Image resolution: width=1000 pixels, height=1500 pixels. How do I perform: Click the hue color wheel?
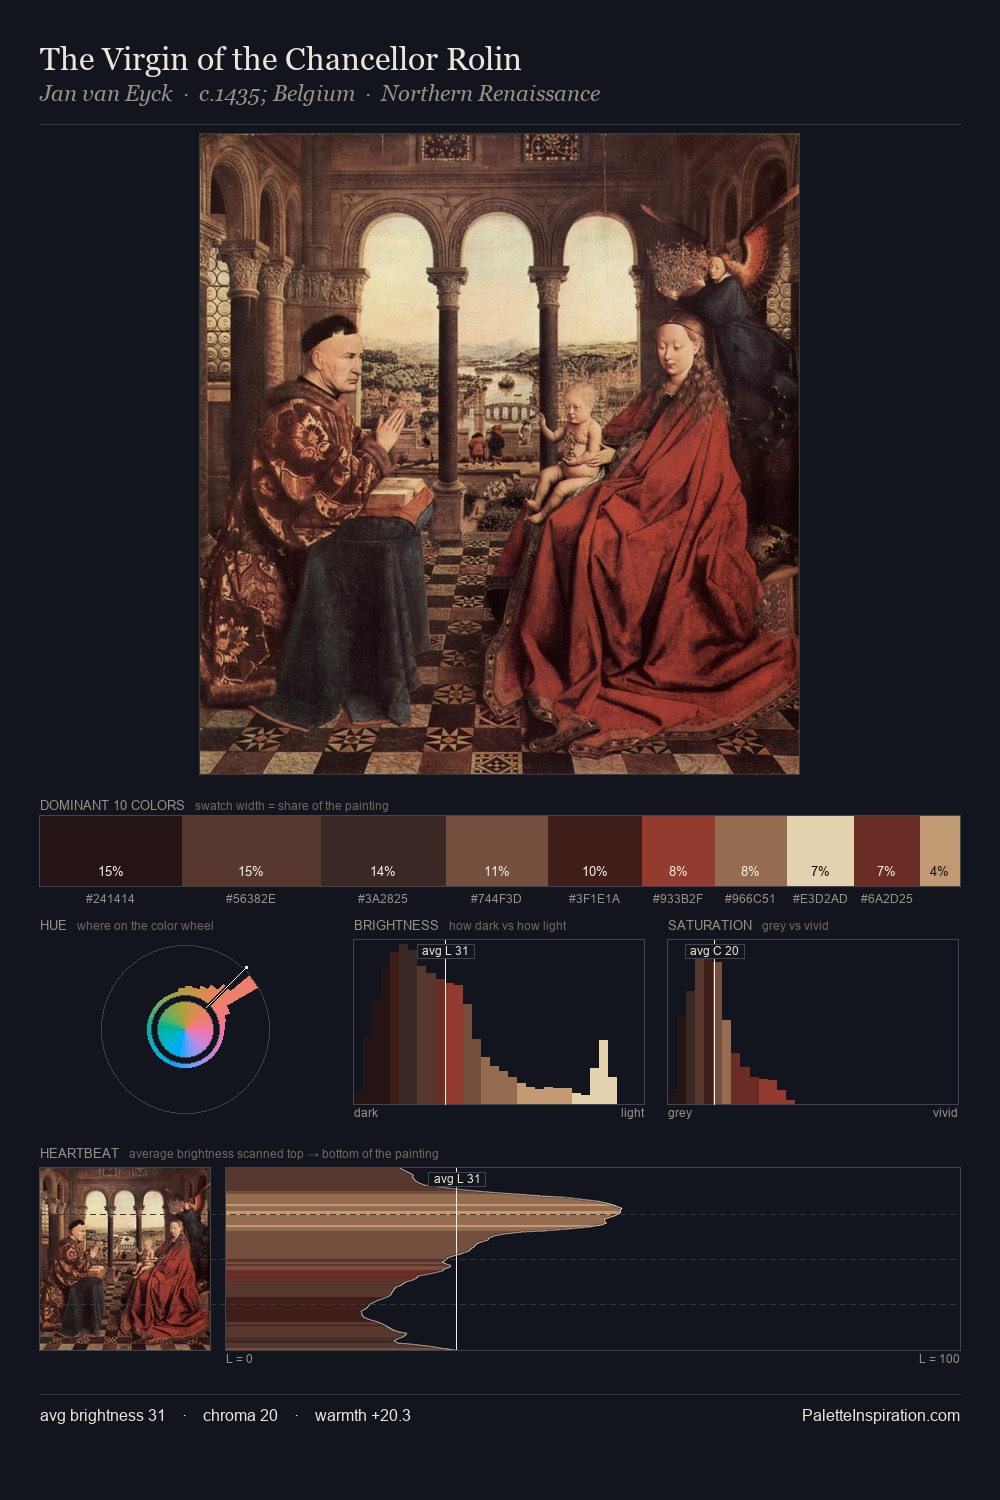(x=185, y=1029)
